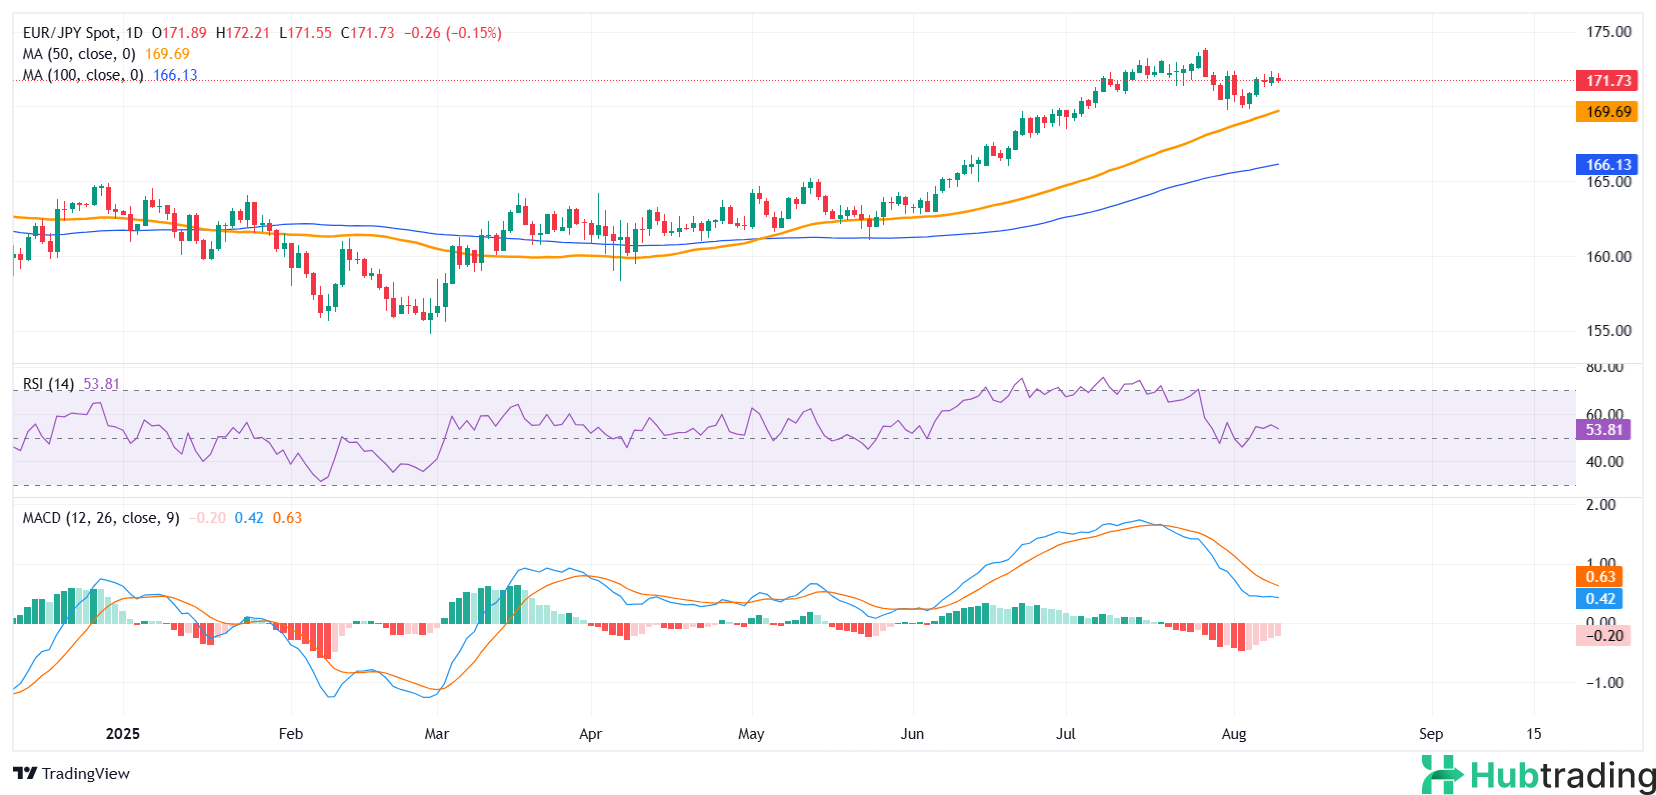Viewport: 1656px width, 795px height.
Task: Click the EUR/JPY Spot, 1D symbol title
Action: (83, 33)
